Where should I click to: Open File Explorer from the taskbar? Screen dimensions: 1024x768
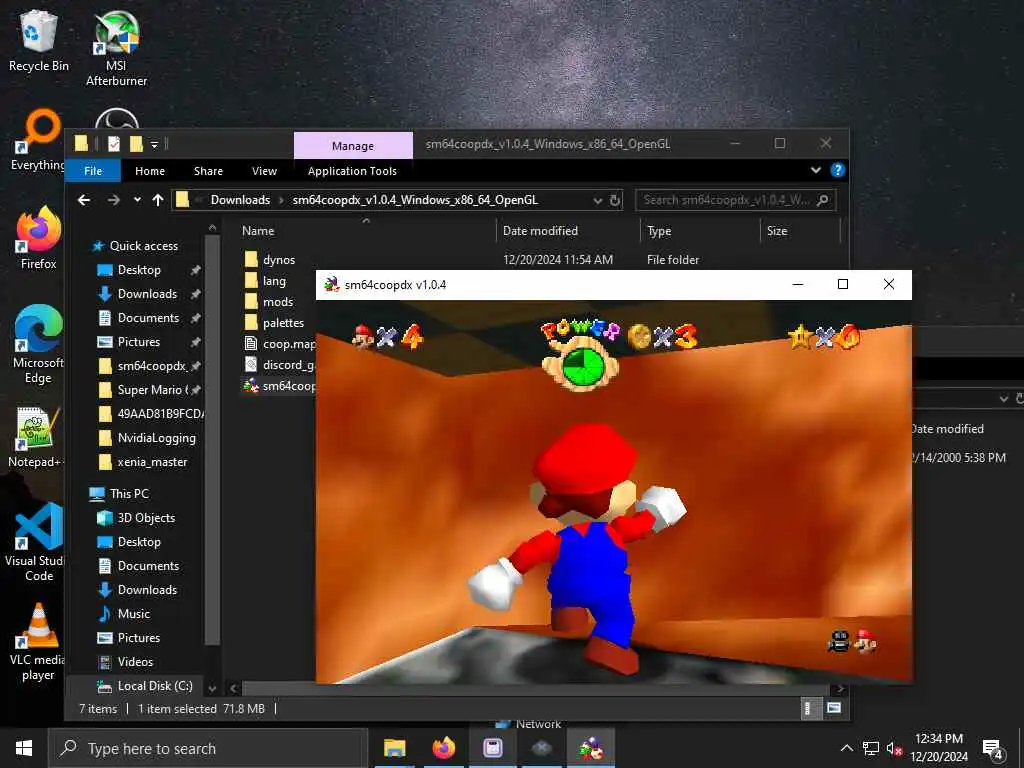[x=394, y=748]
